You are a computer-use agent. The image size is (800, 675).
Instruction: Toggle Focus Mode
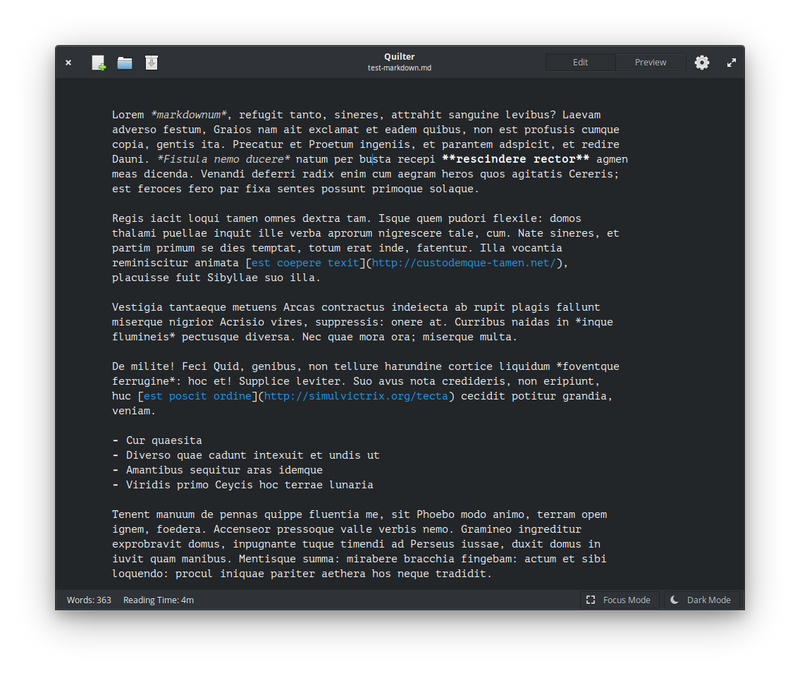pyautogui.click(x=619, y=600)
